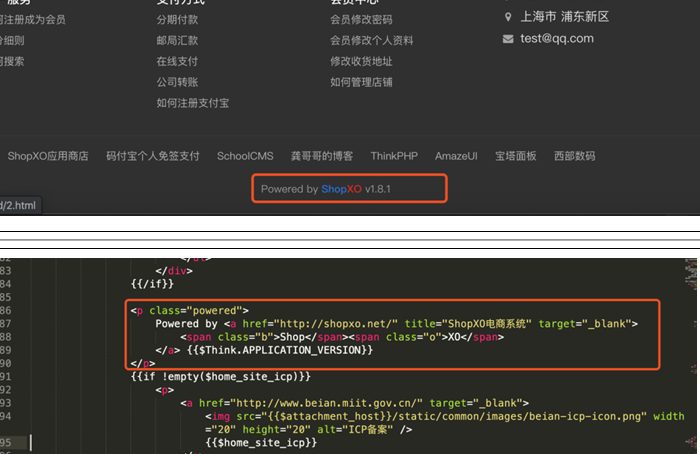Visit the 龚哥哥的博客 link
The height and width of the screenshot is (454, 700).
click(x=322, y=156)
